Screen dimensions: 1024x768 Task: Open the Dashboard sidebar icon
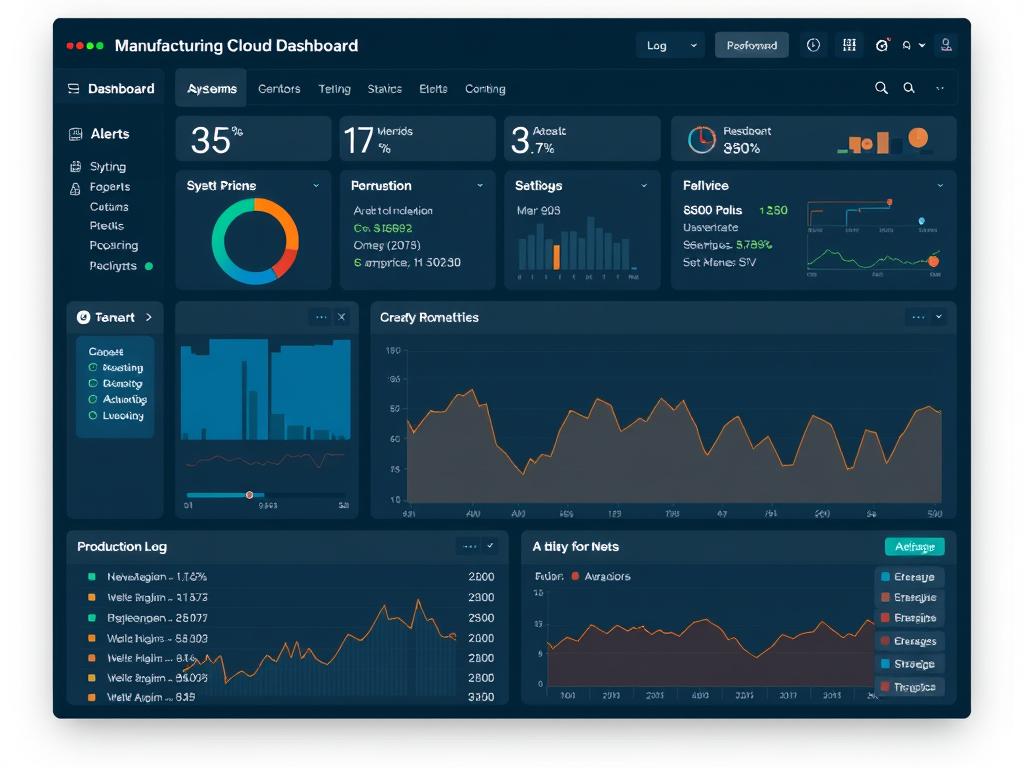pyautogui.click(x=73, y=88)
